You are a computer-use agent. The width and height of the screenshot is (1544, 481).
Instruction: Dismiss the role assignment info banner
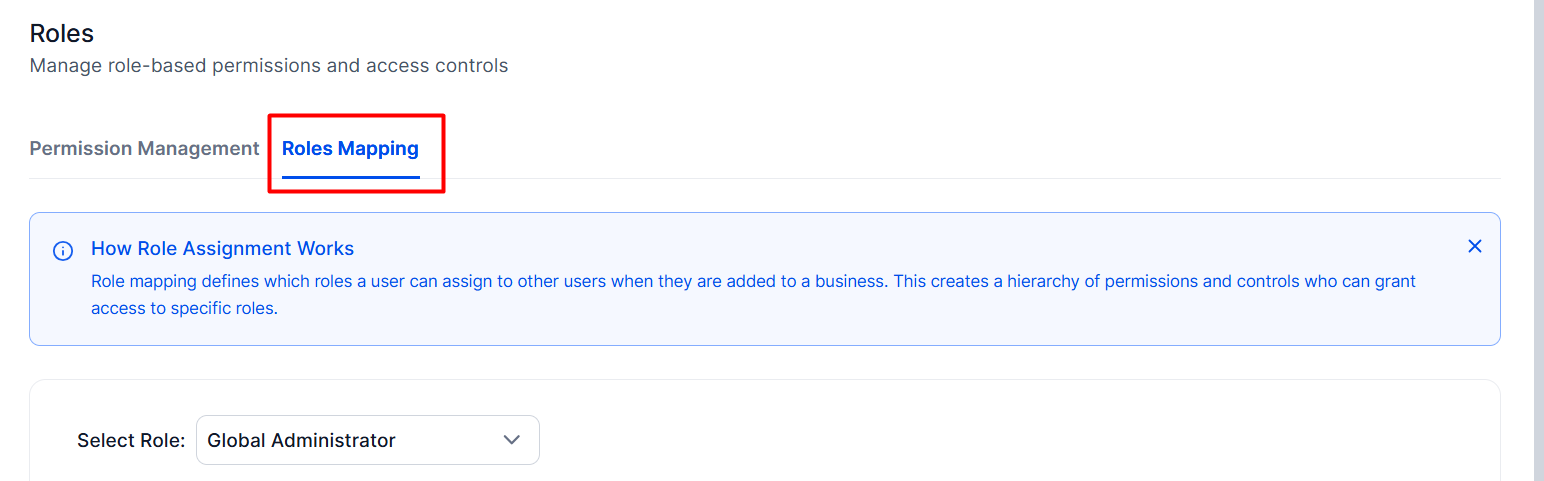click(x=1474, y=246)
